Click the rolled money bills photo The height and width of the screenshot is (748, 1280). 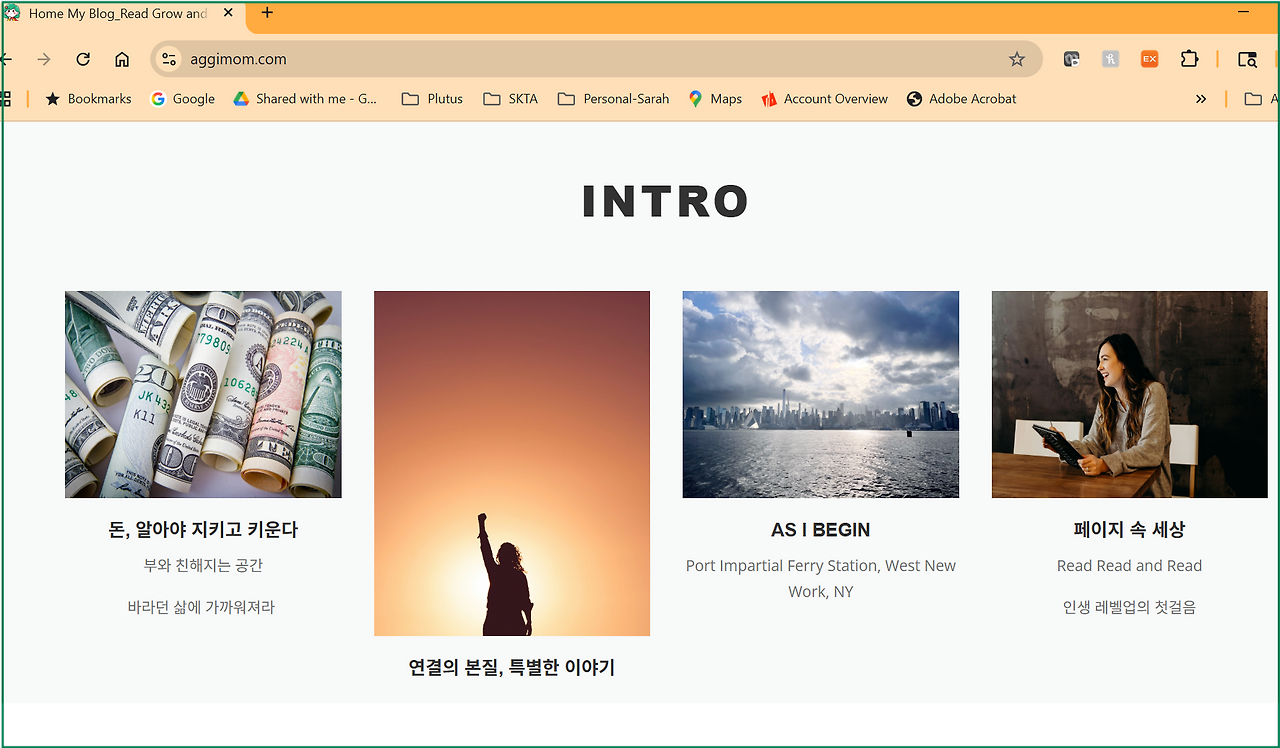203,394
